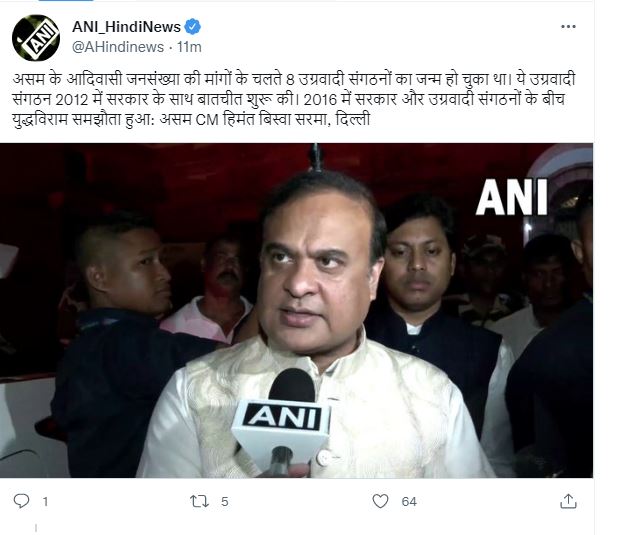Visit the @AHindinews handle link
The height and width of the screenshot is (535, 622).
118,47
